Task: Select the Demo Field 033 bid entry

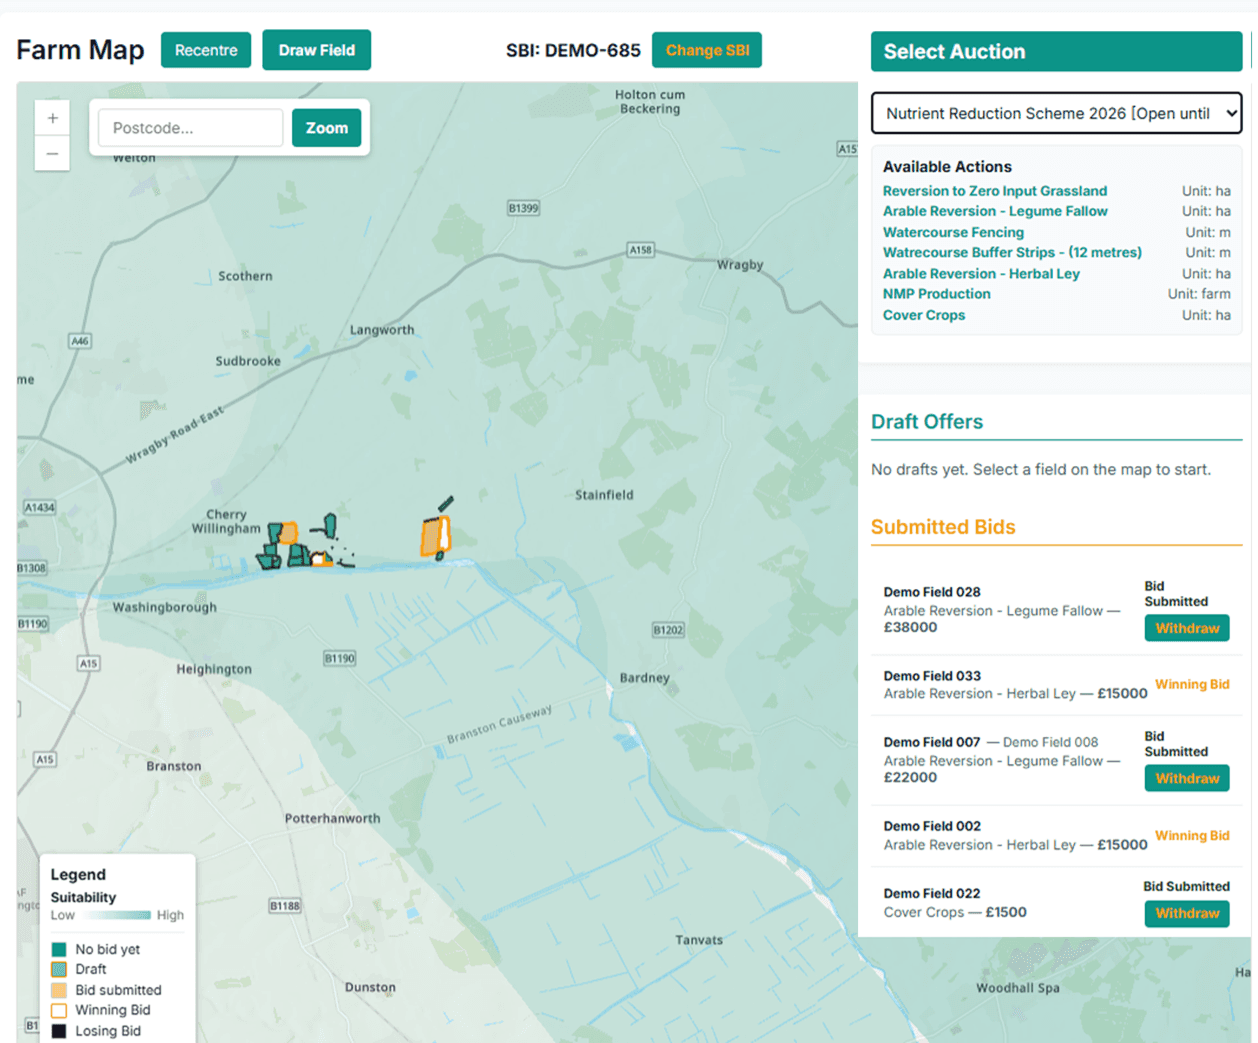Action: [x=1056, y=685]
